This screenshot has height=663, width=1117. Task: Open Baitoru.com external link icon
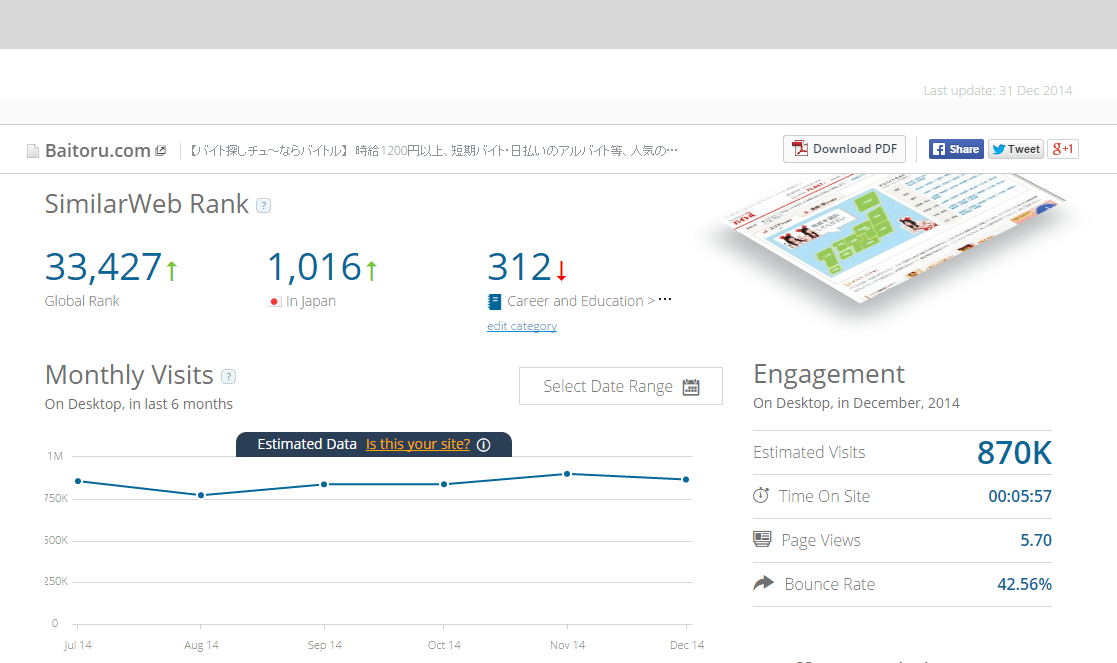(x=160, y=150)
